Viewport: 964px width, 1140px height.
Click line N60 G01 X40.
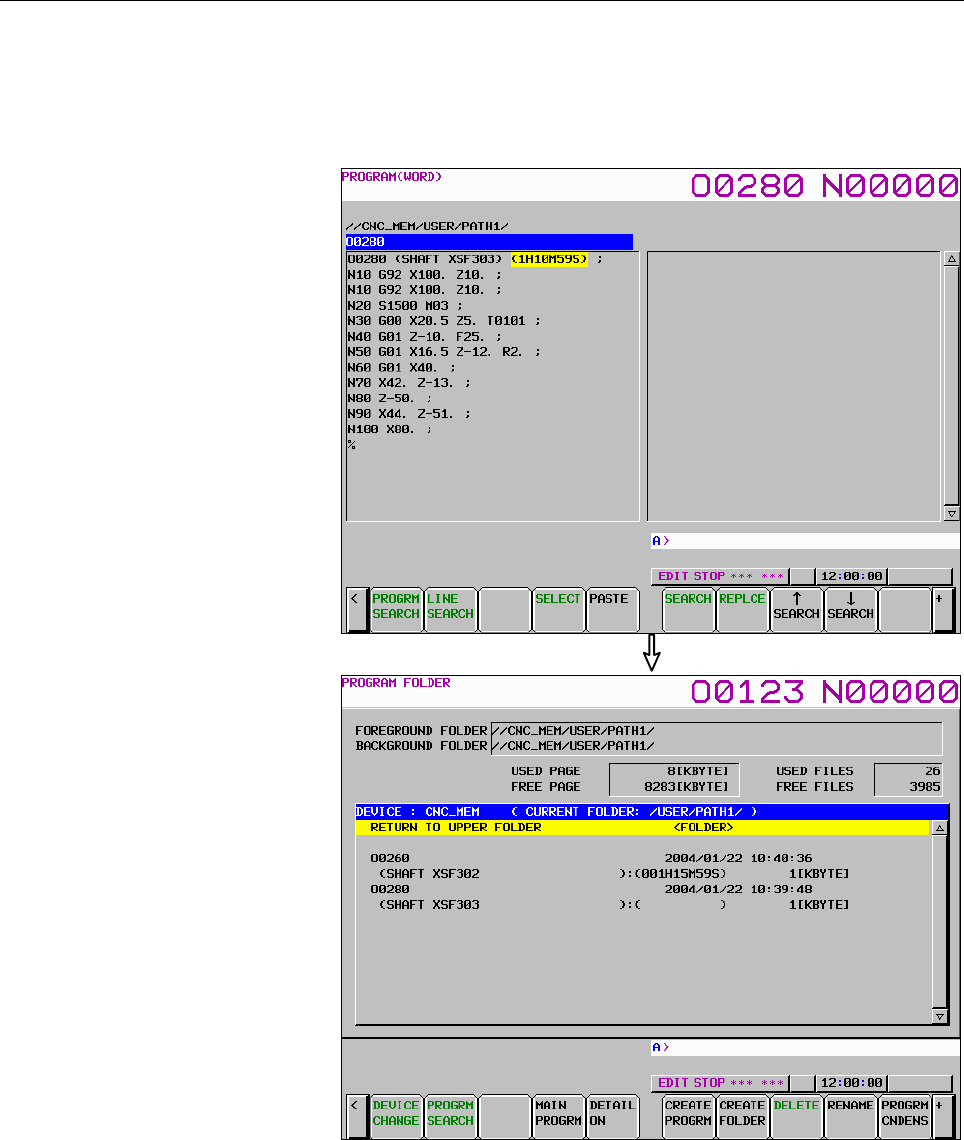tap(401, 368)
